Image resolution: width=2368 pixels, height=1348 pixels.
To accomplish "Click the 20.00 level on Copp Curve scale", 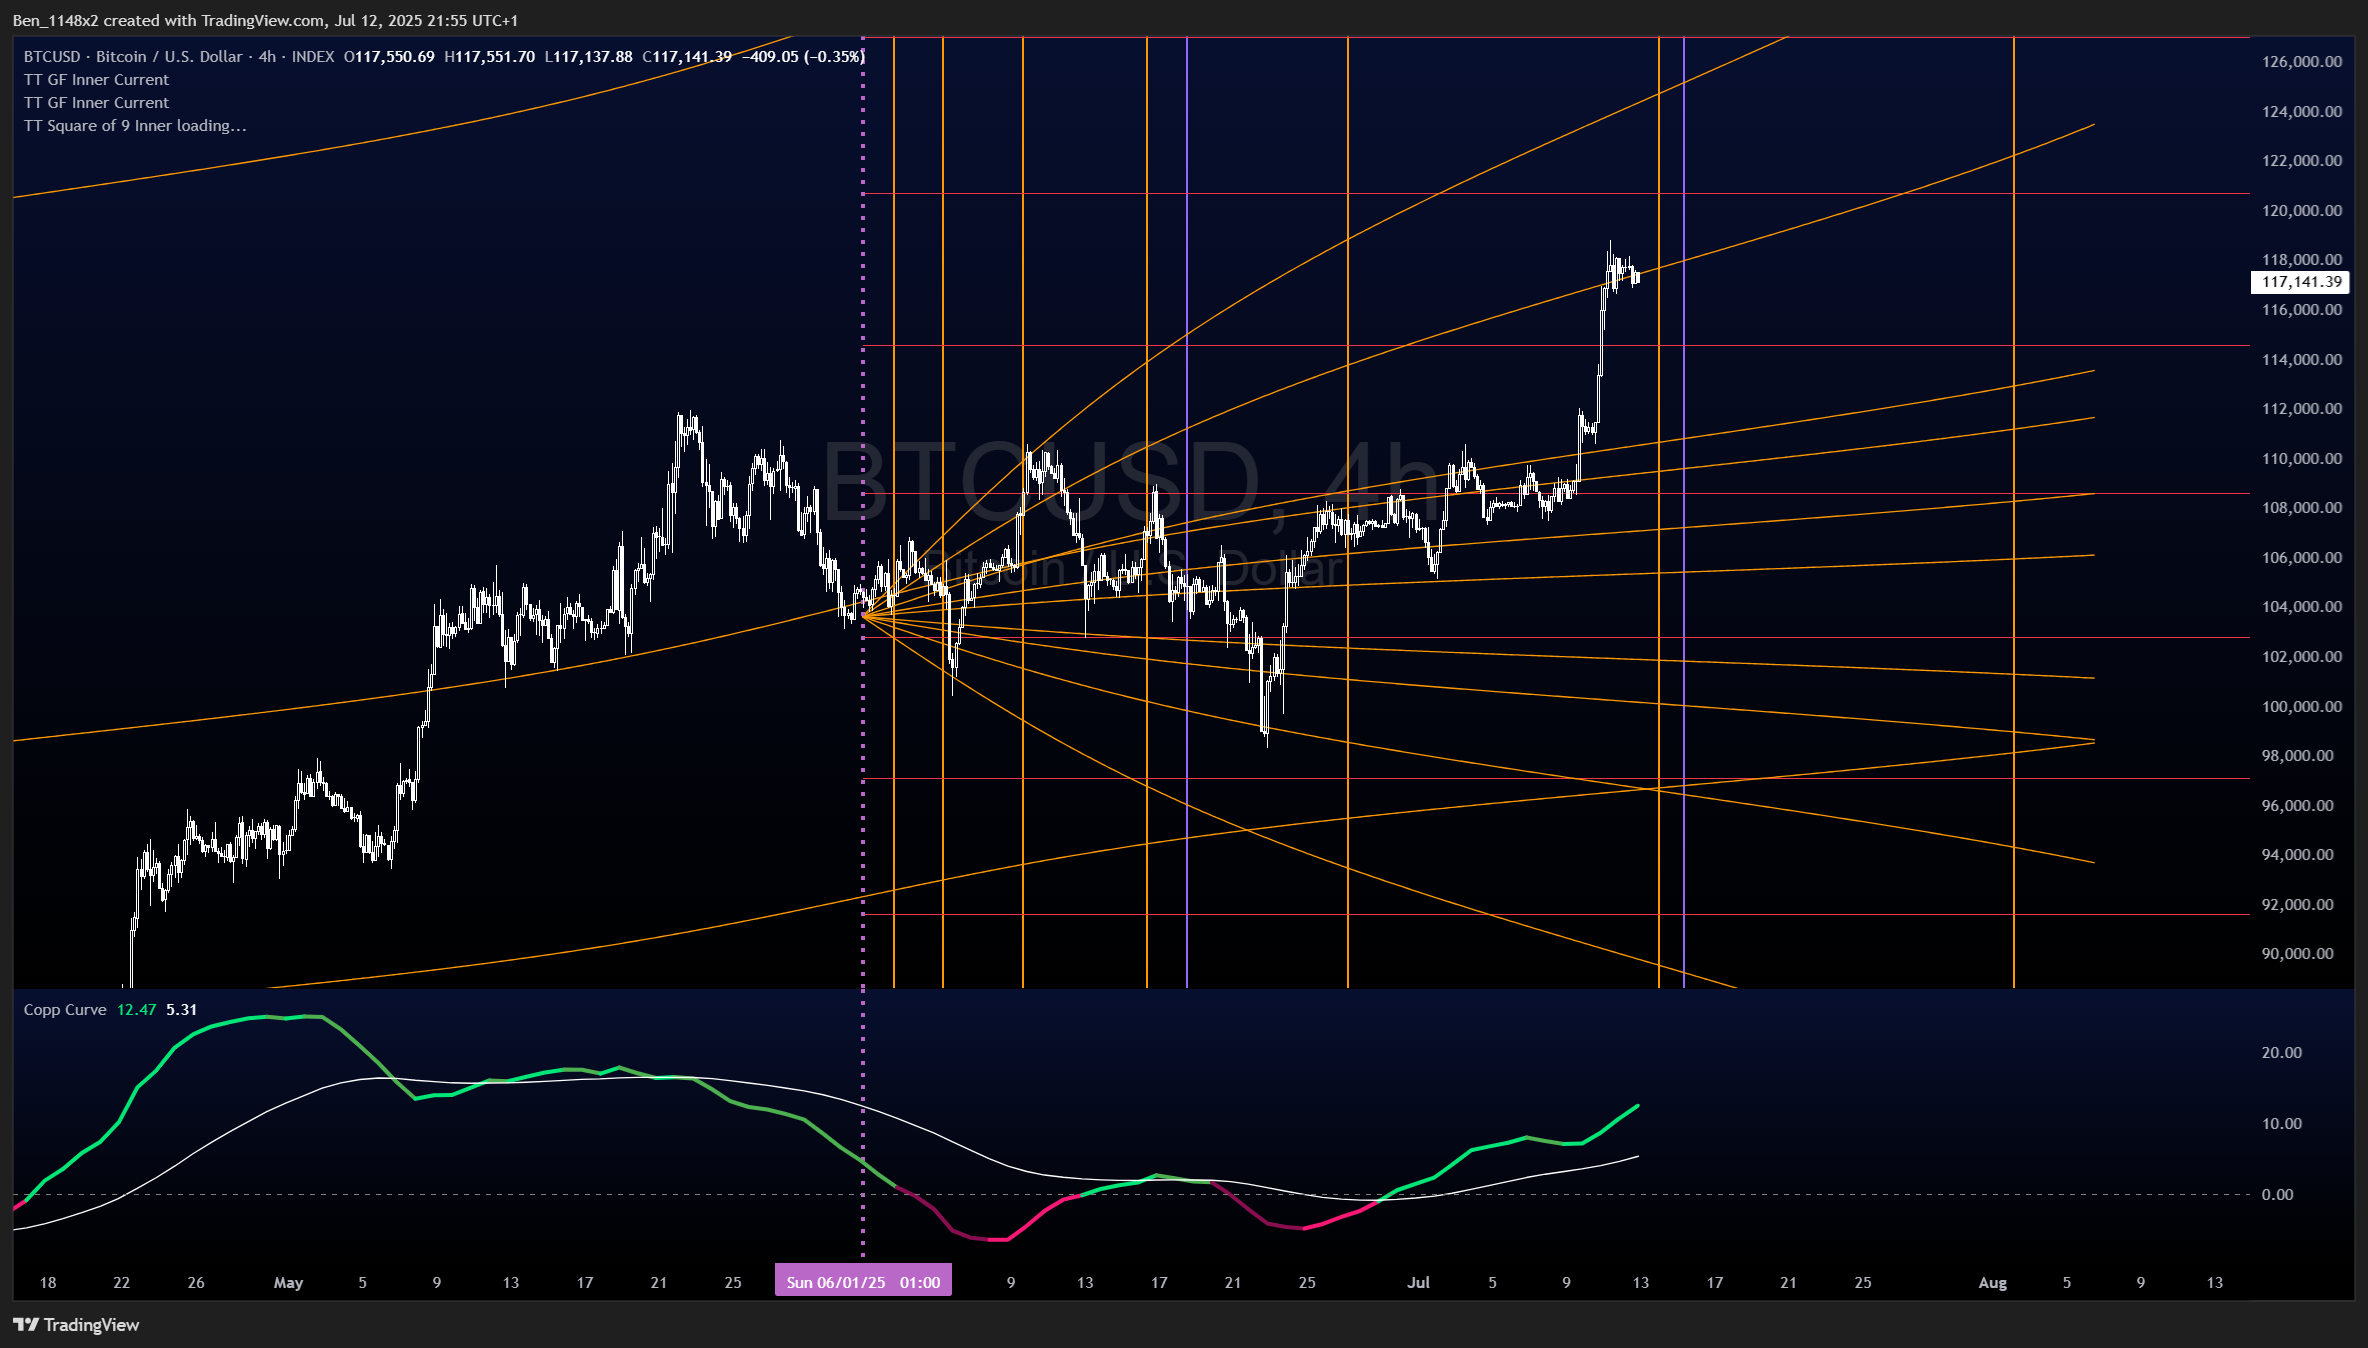I will tap(2281, 1053).
